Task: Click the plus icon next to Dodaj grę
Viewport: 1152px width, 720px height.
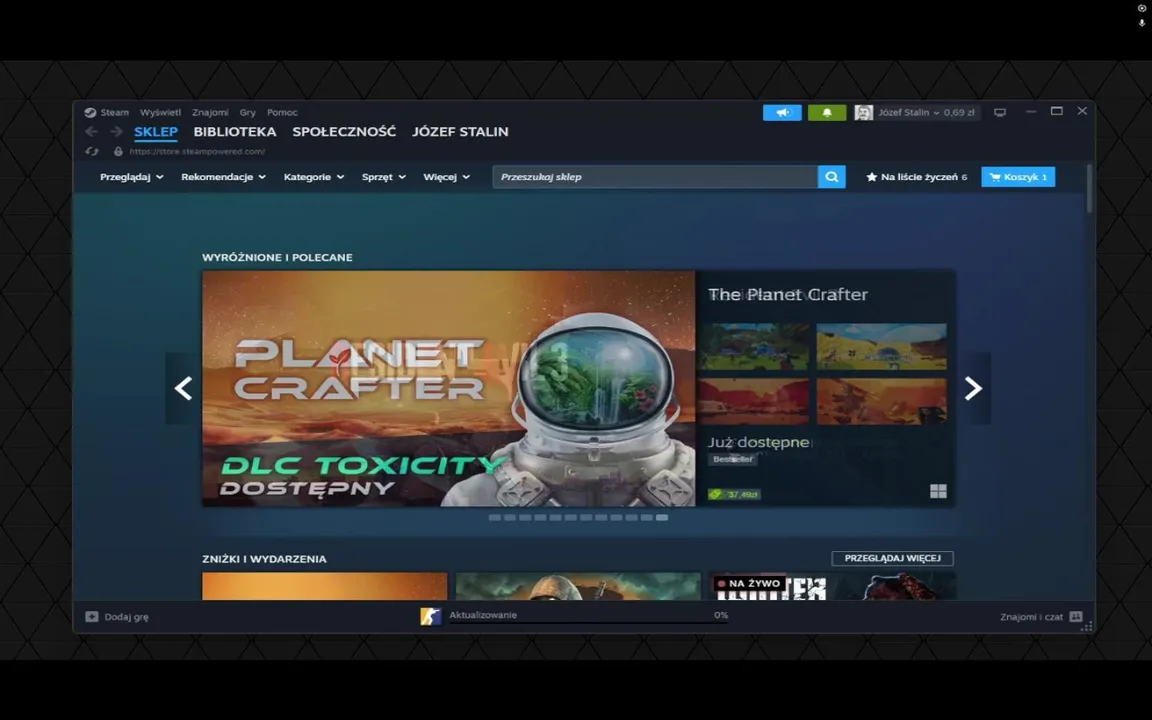Action: coord(92,617)
